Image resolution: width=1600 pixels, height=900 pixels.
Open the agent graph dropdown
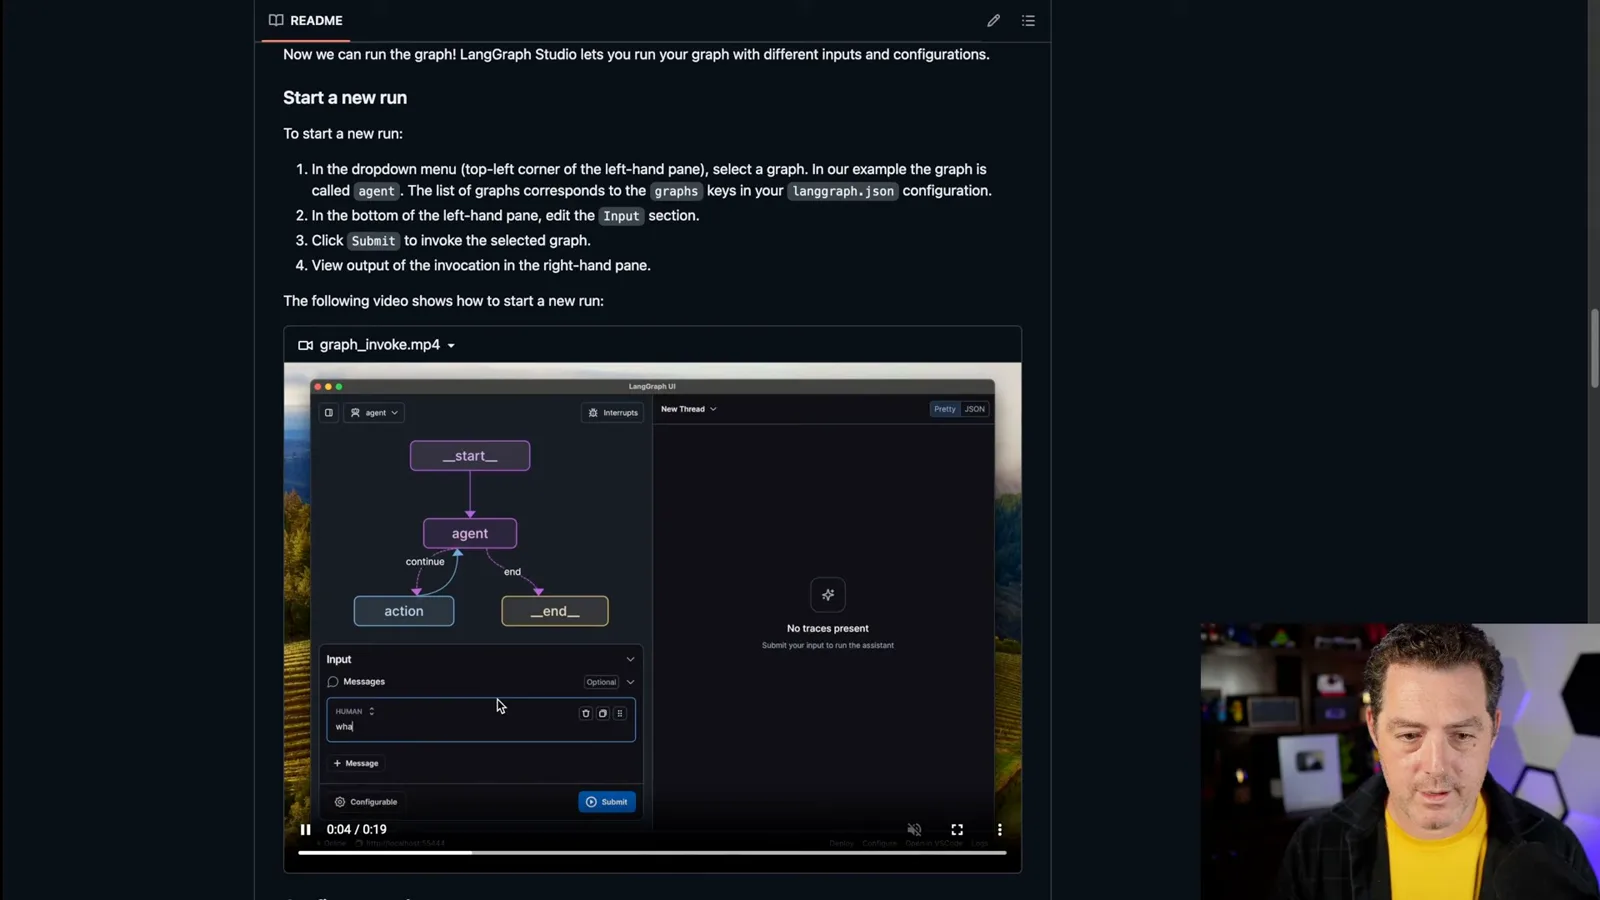[374, 412]
